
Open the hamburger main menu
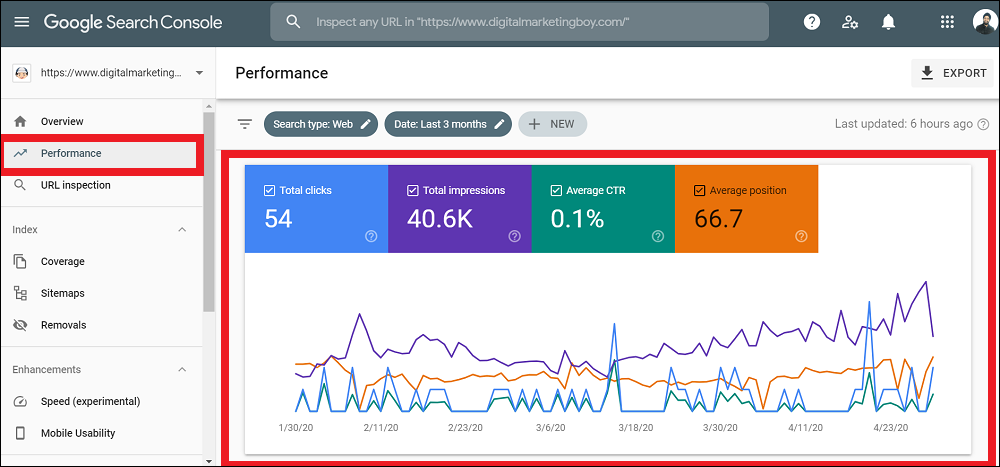[22, 22]
